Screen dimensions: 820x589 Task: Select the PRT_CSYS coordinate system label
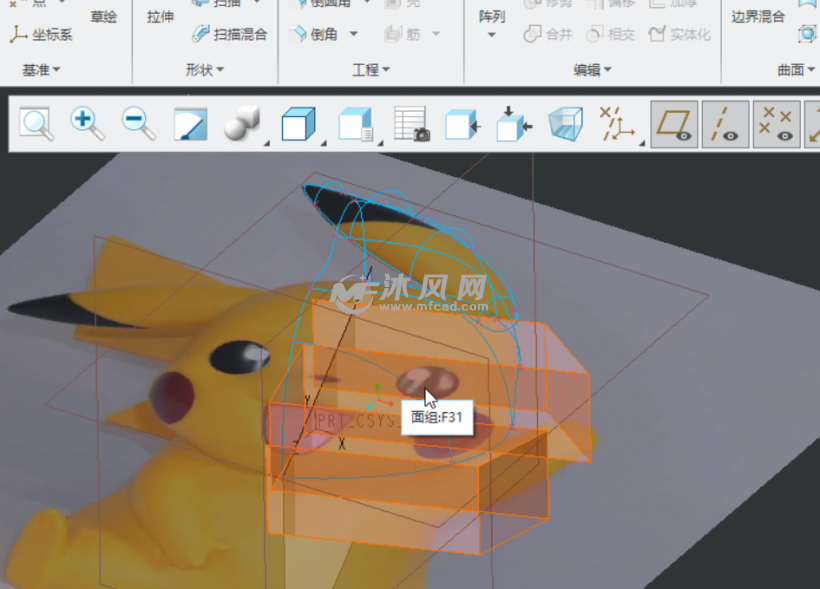tap(358, 421)
